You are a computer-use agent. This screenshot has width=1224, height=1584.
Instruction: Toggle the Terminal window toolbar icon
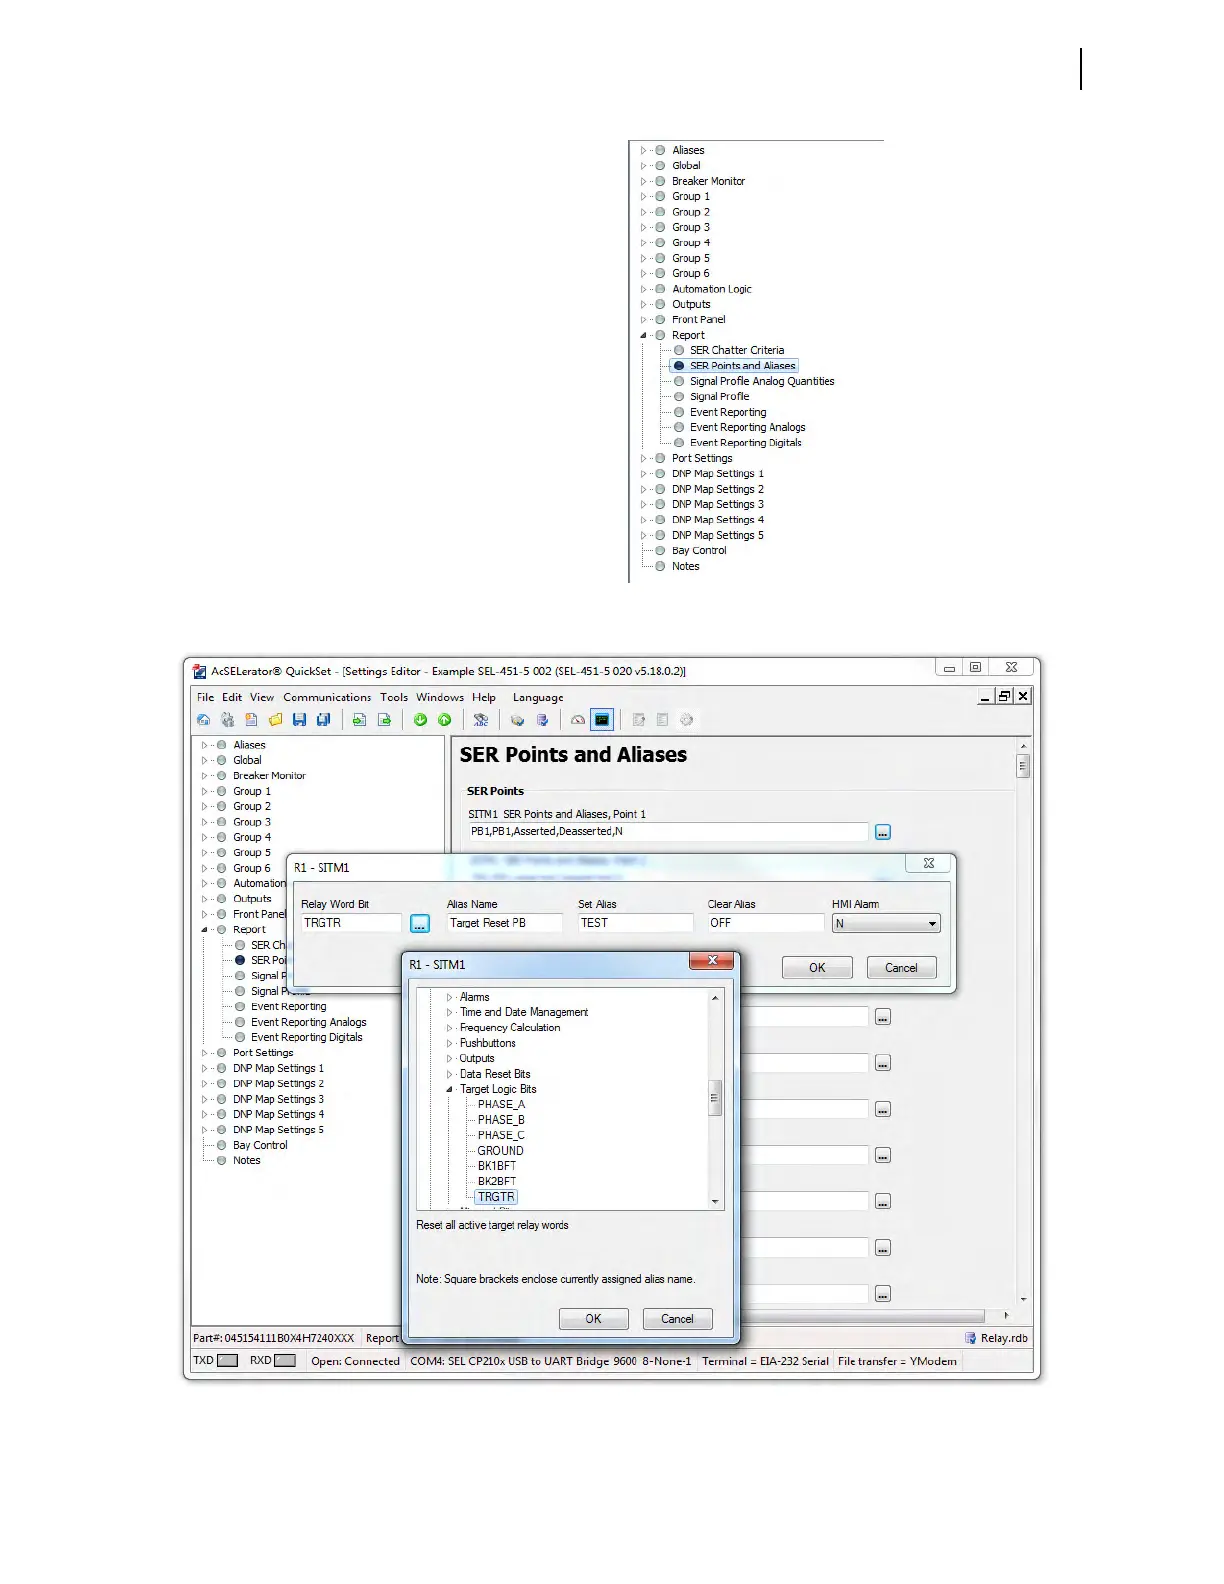pos(602,720)
